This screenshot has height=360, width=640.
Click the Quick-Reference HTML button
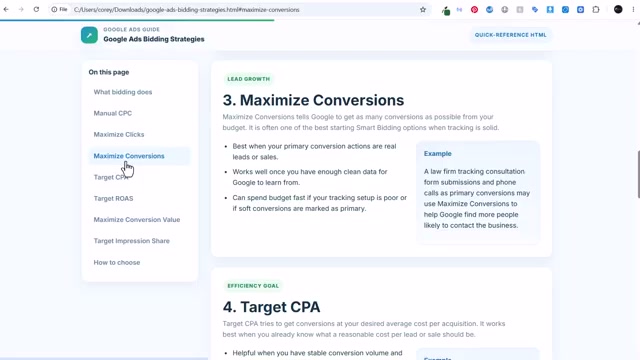(x=510, y=35)
